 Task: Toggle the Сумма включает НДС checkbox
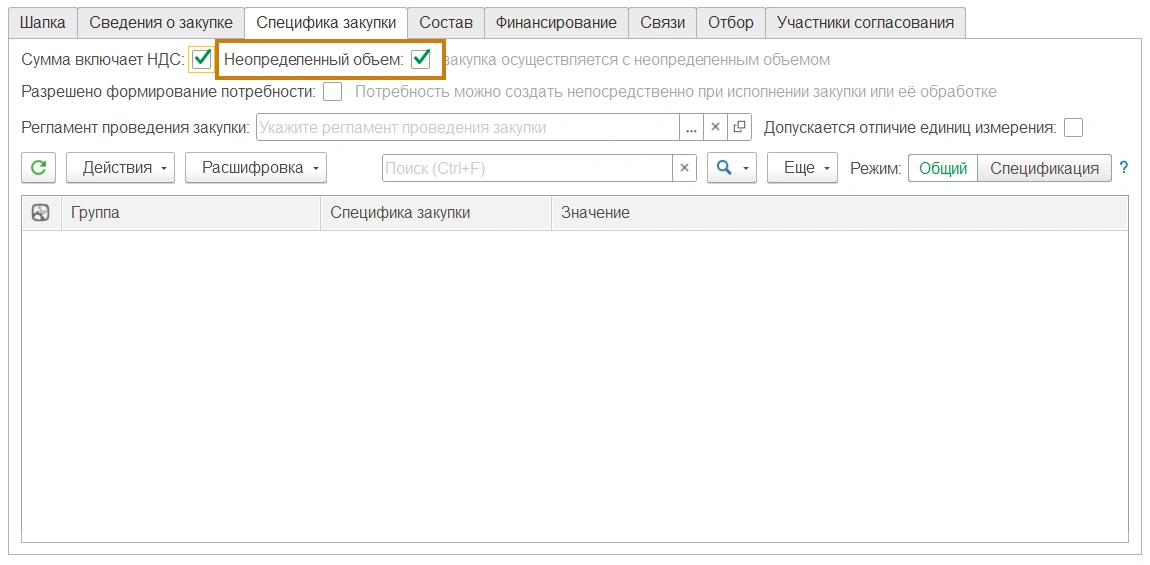[x=201, y=59]
